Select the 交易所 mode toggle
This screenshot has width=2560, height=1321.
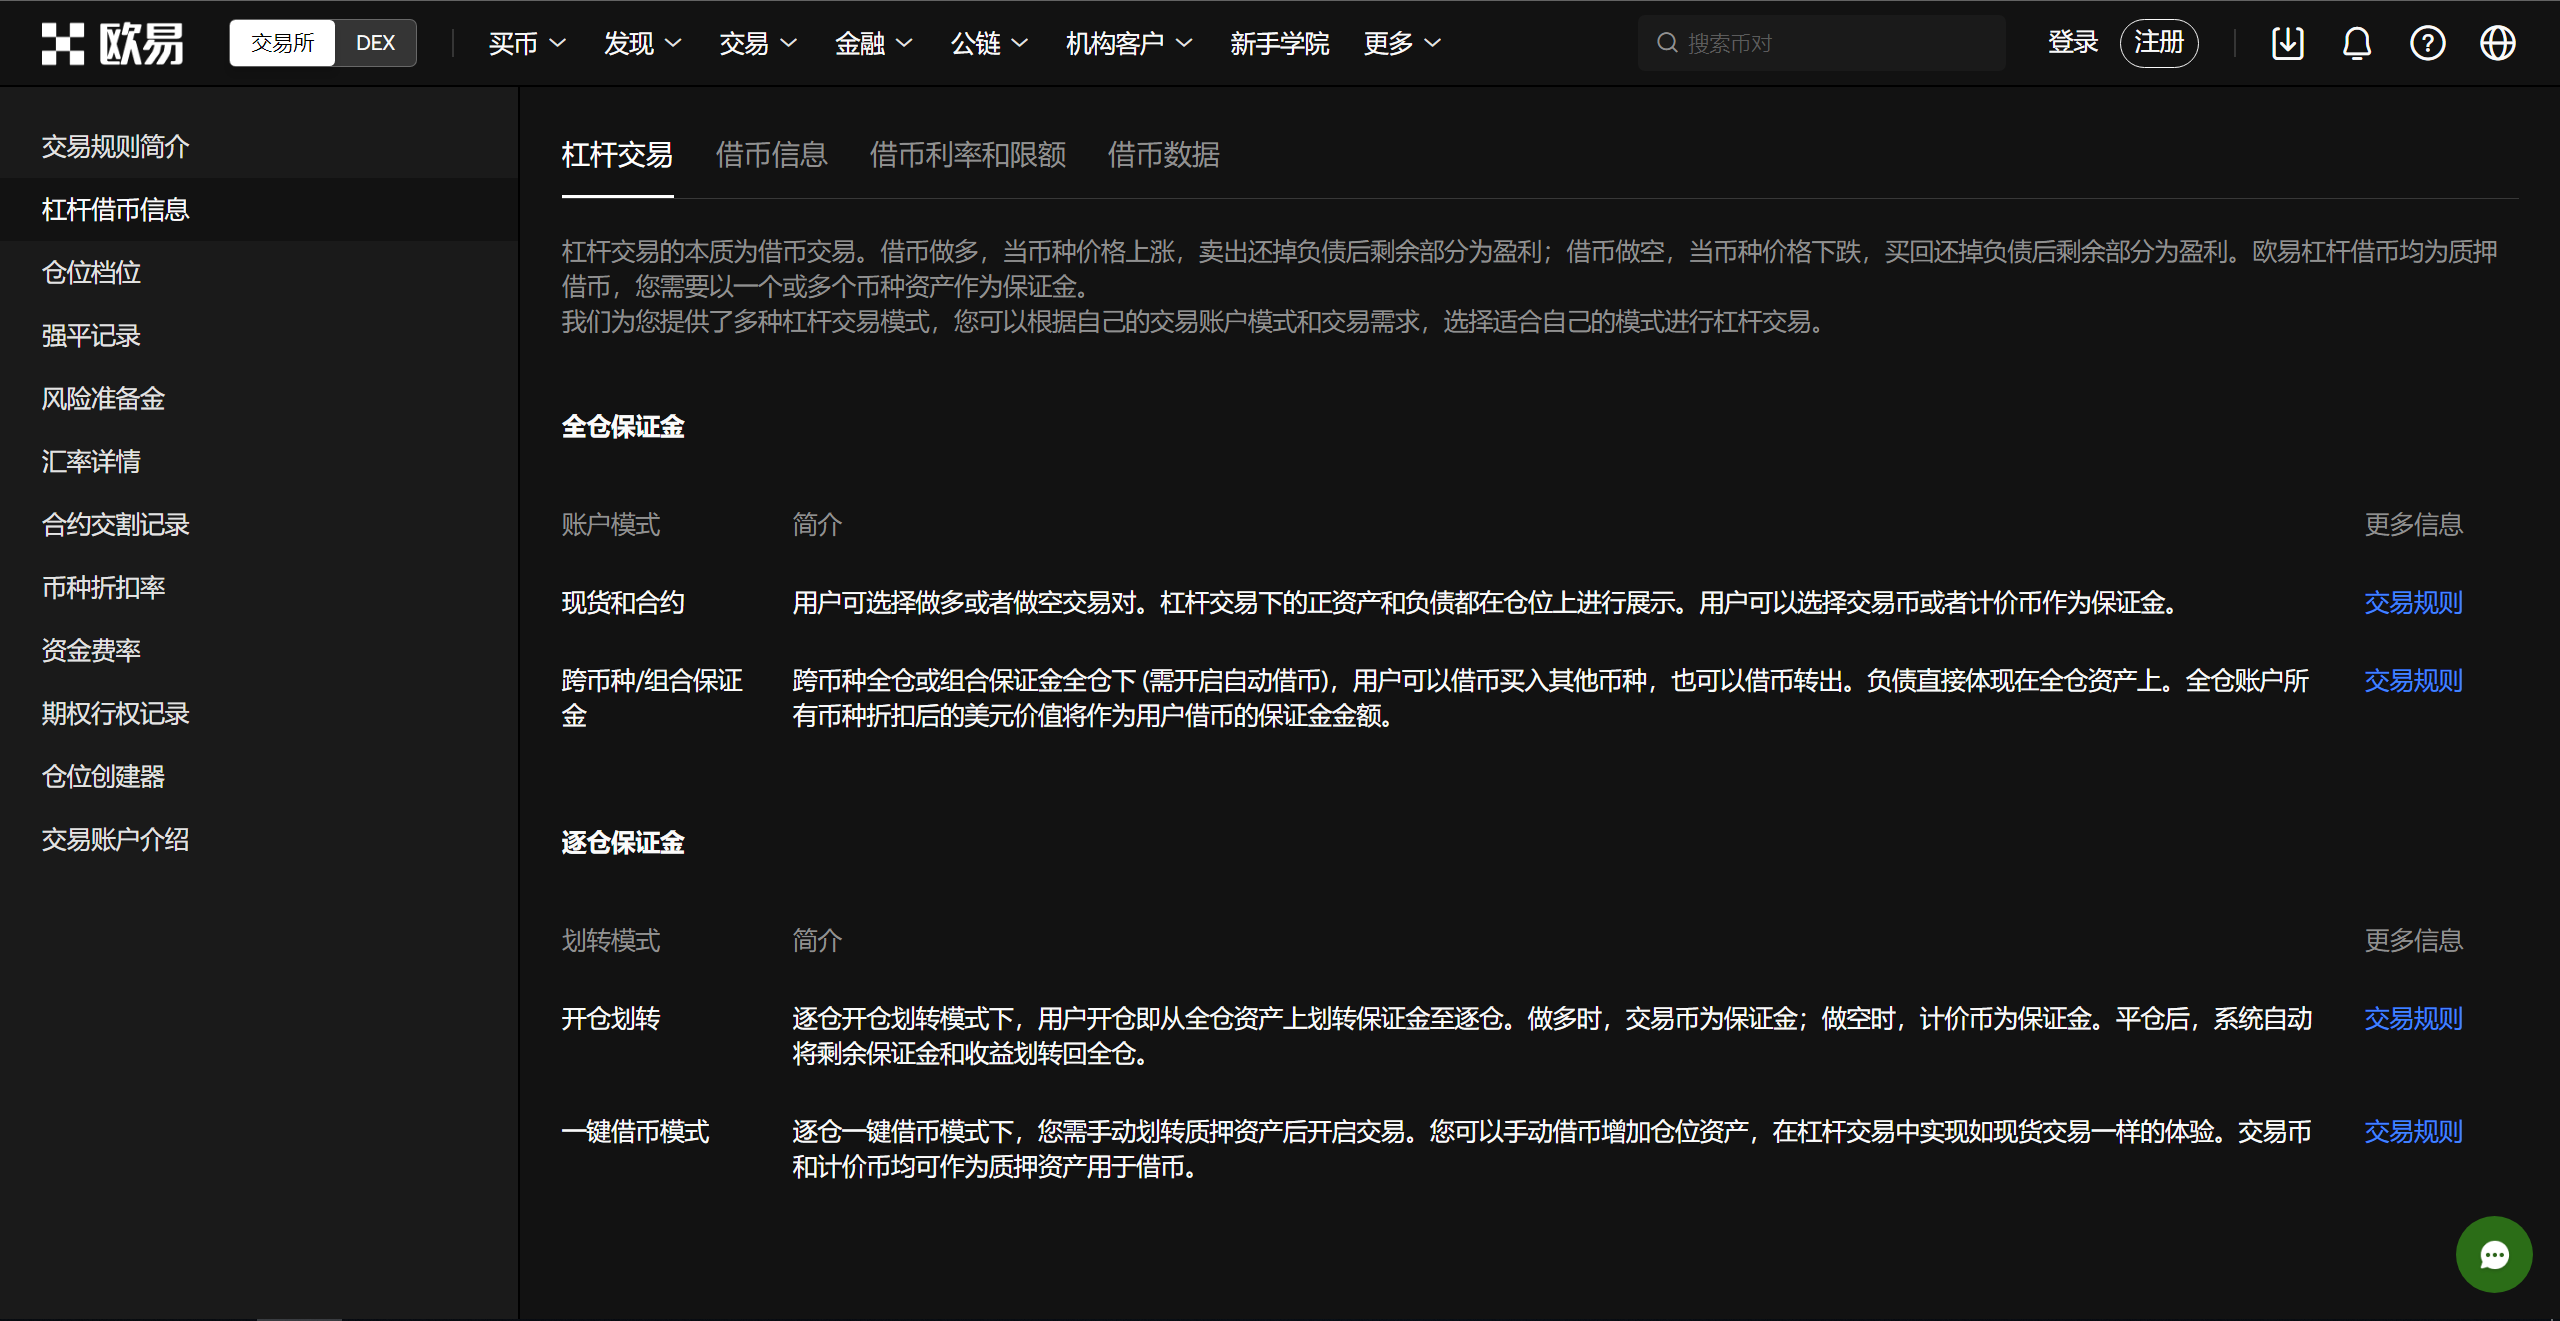pos(281,42)
